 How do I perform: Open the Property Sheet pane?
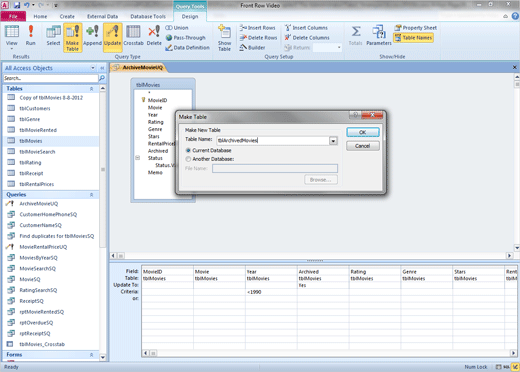[x=415, y=28]
